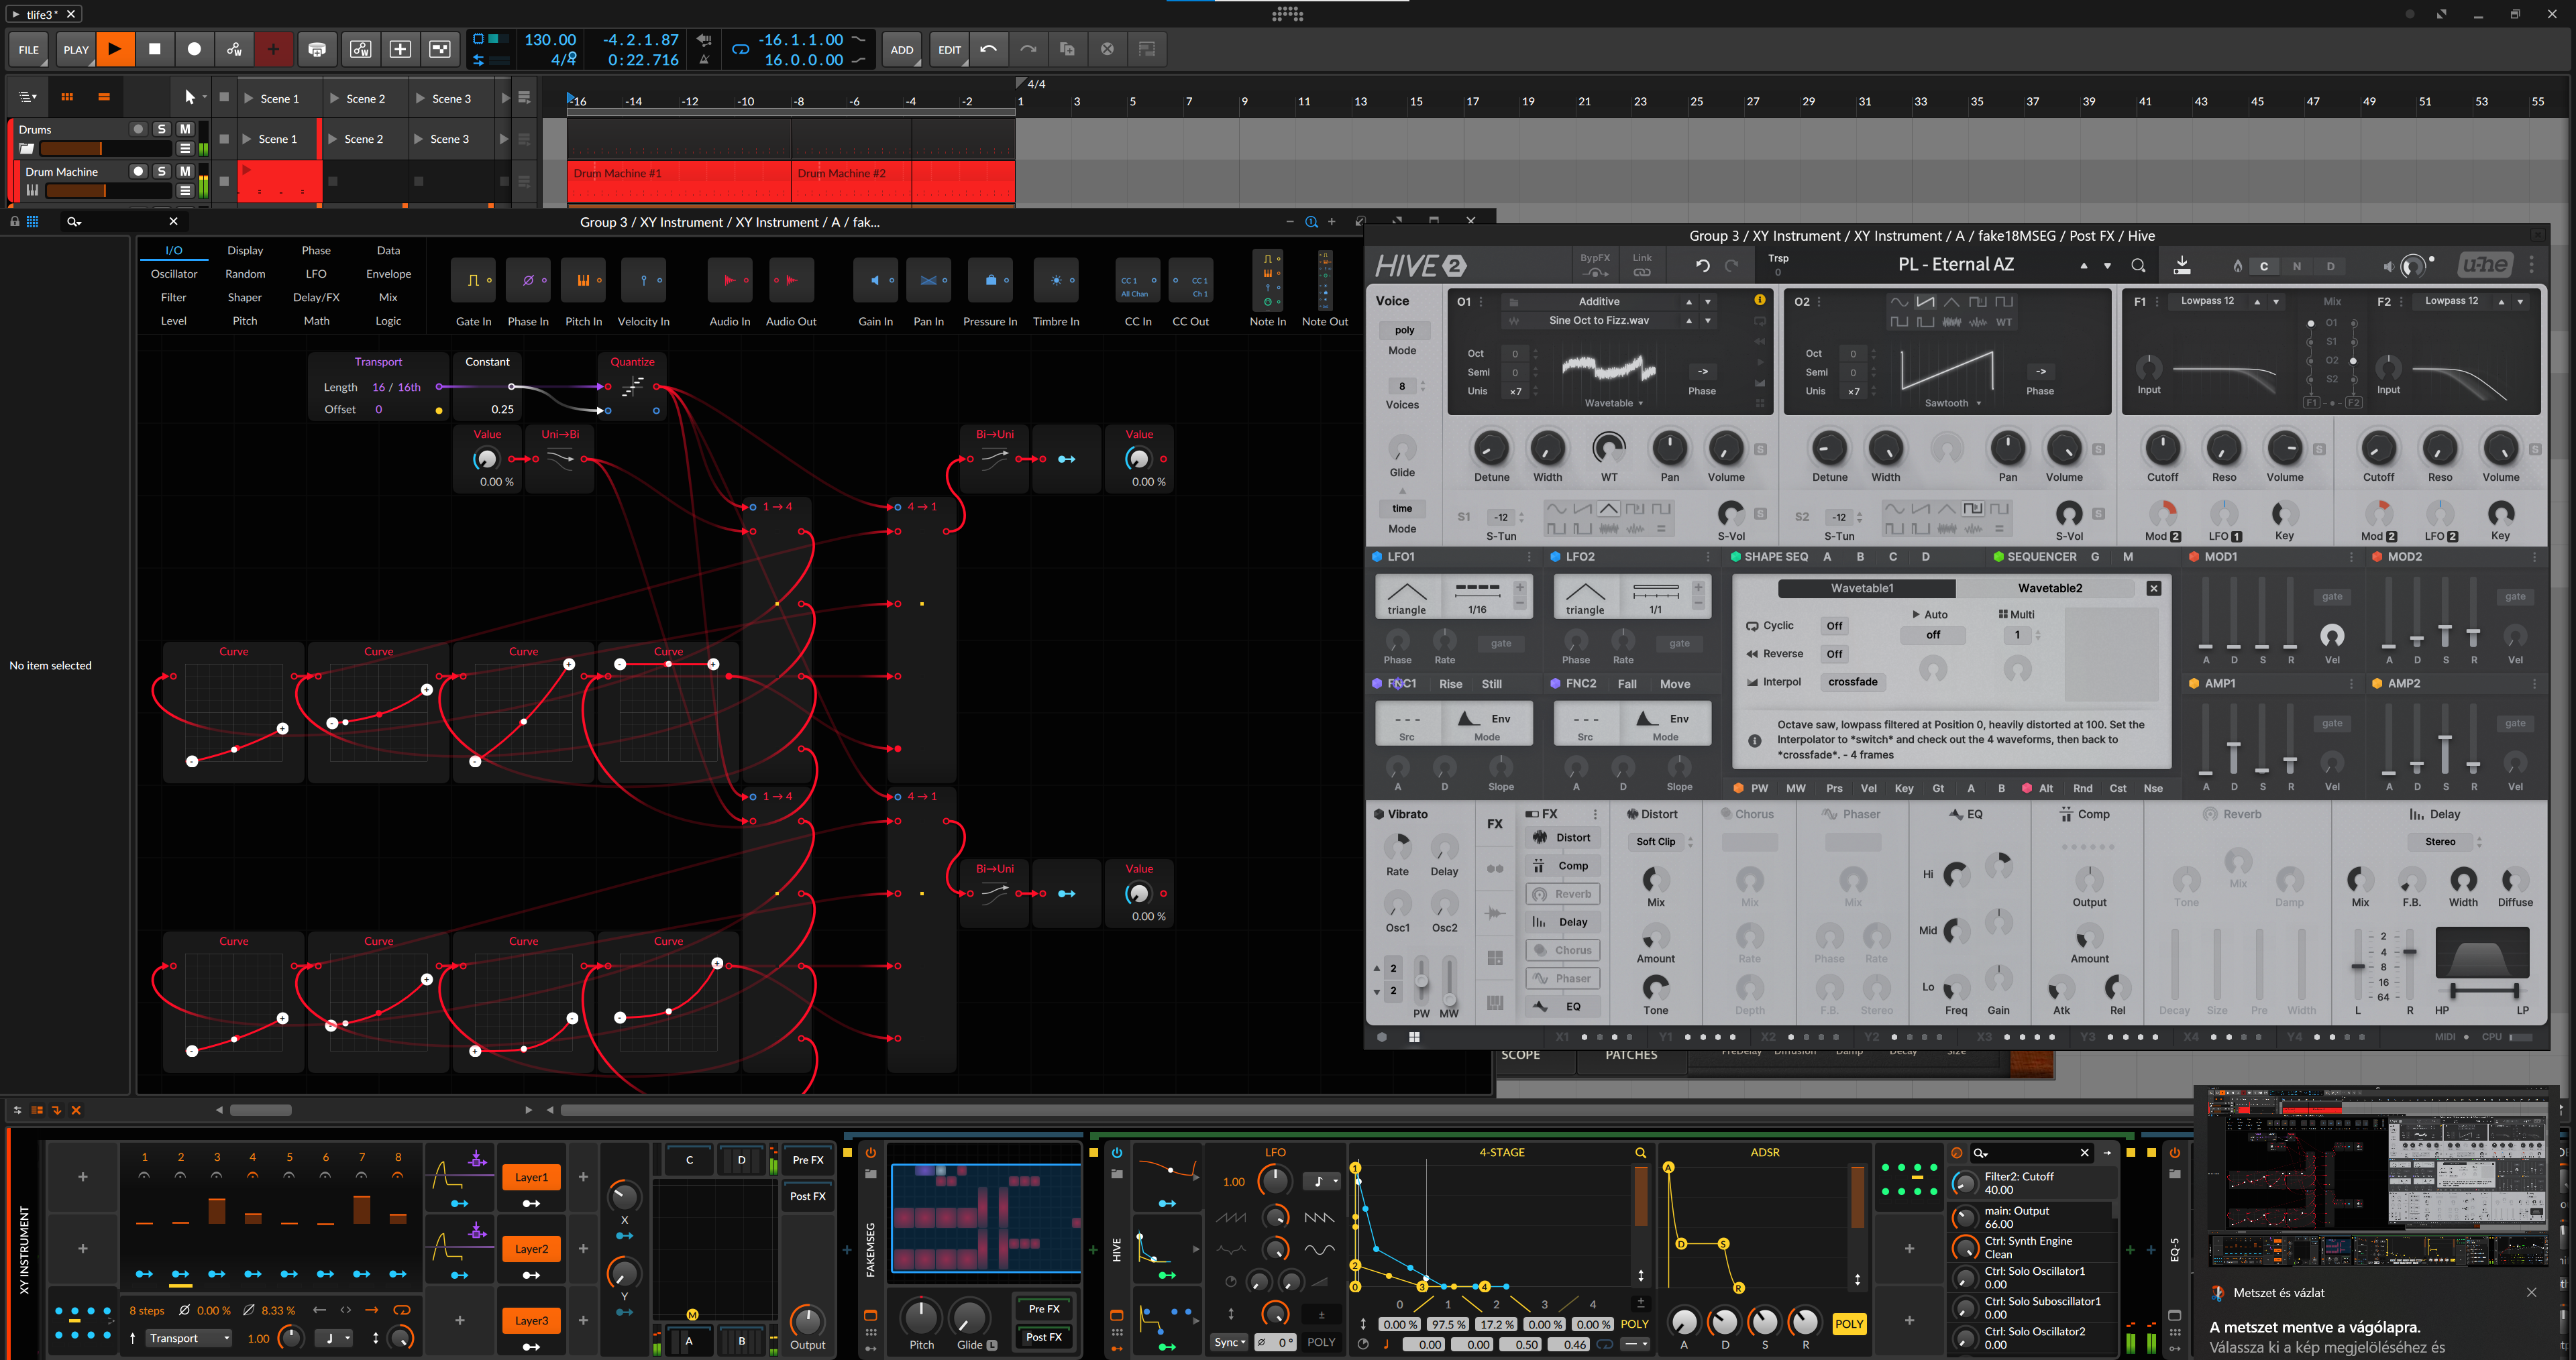Solo the Drum Machine track

click(x=161, y=171)
